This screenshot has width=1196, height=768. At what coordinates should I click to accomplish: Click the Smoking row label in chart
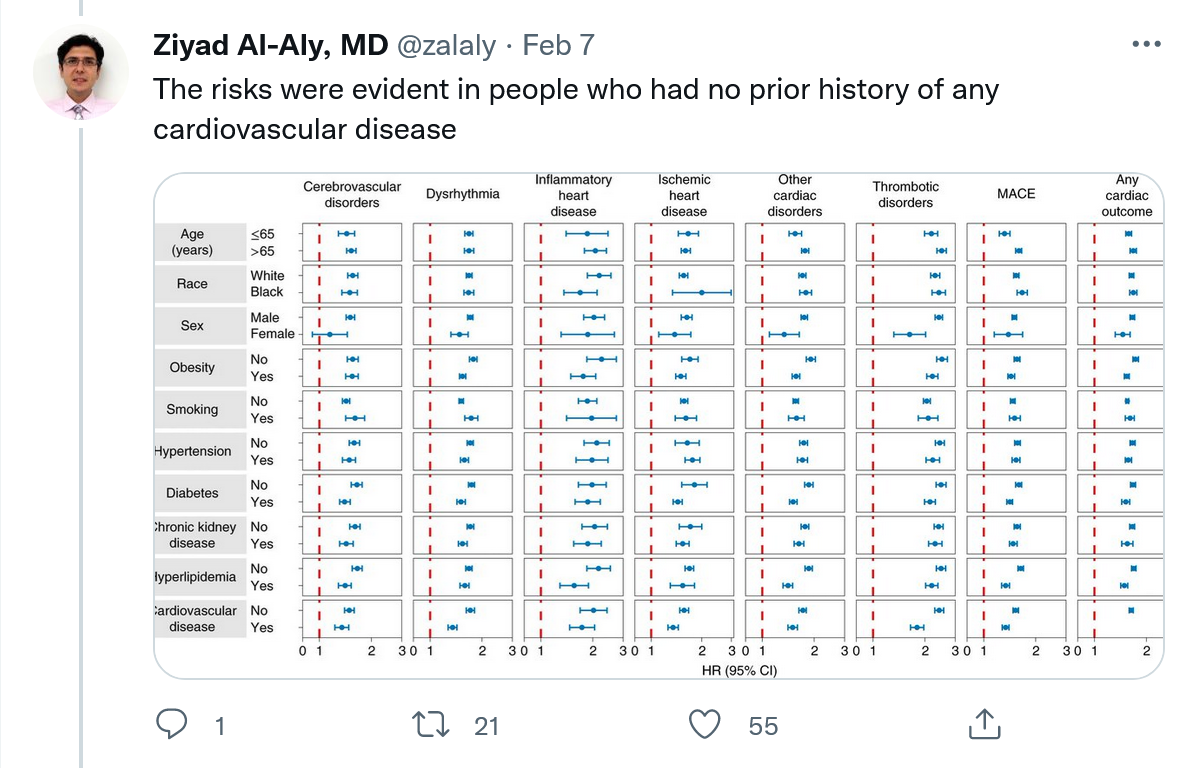192,409
